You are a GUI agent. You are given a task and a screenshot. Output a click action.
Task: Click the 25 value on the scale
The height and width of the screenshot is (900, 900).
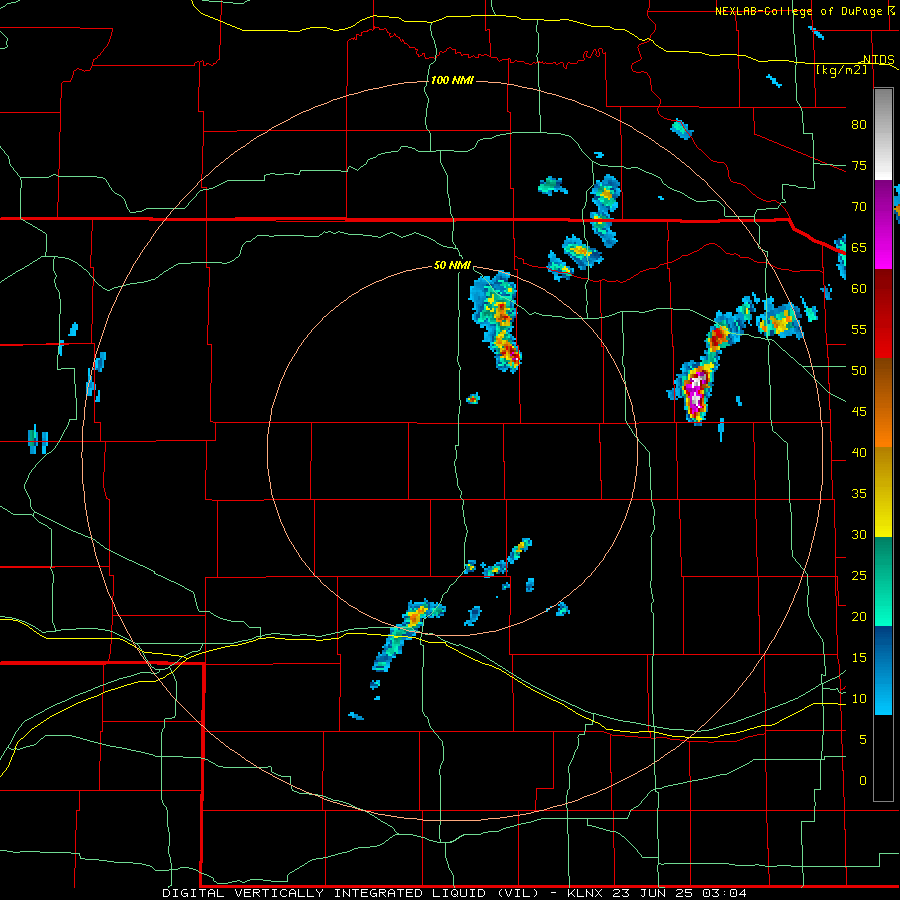859,576
